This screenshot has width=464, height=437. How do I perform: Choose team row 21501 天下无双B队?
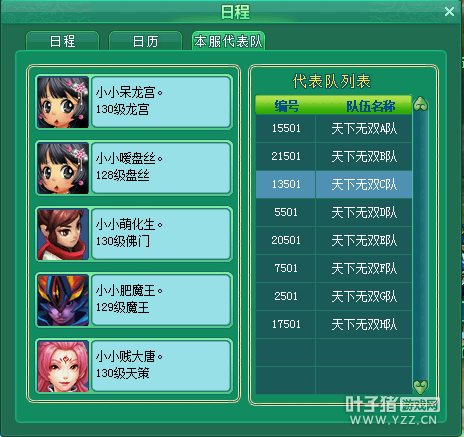click(334, 156)
